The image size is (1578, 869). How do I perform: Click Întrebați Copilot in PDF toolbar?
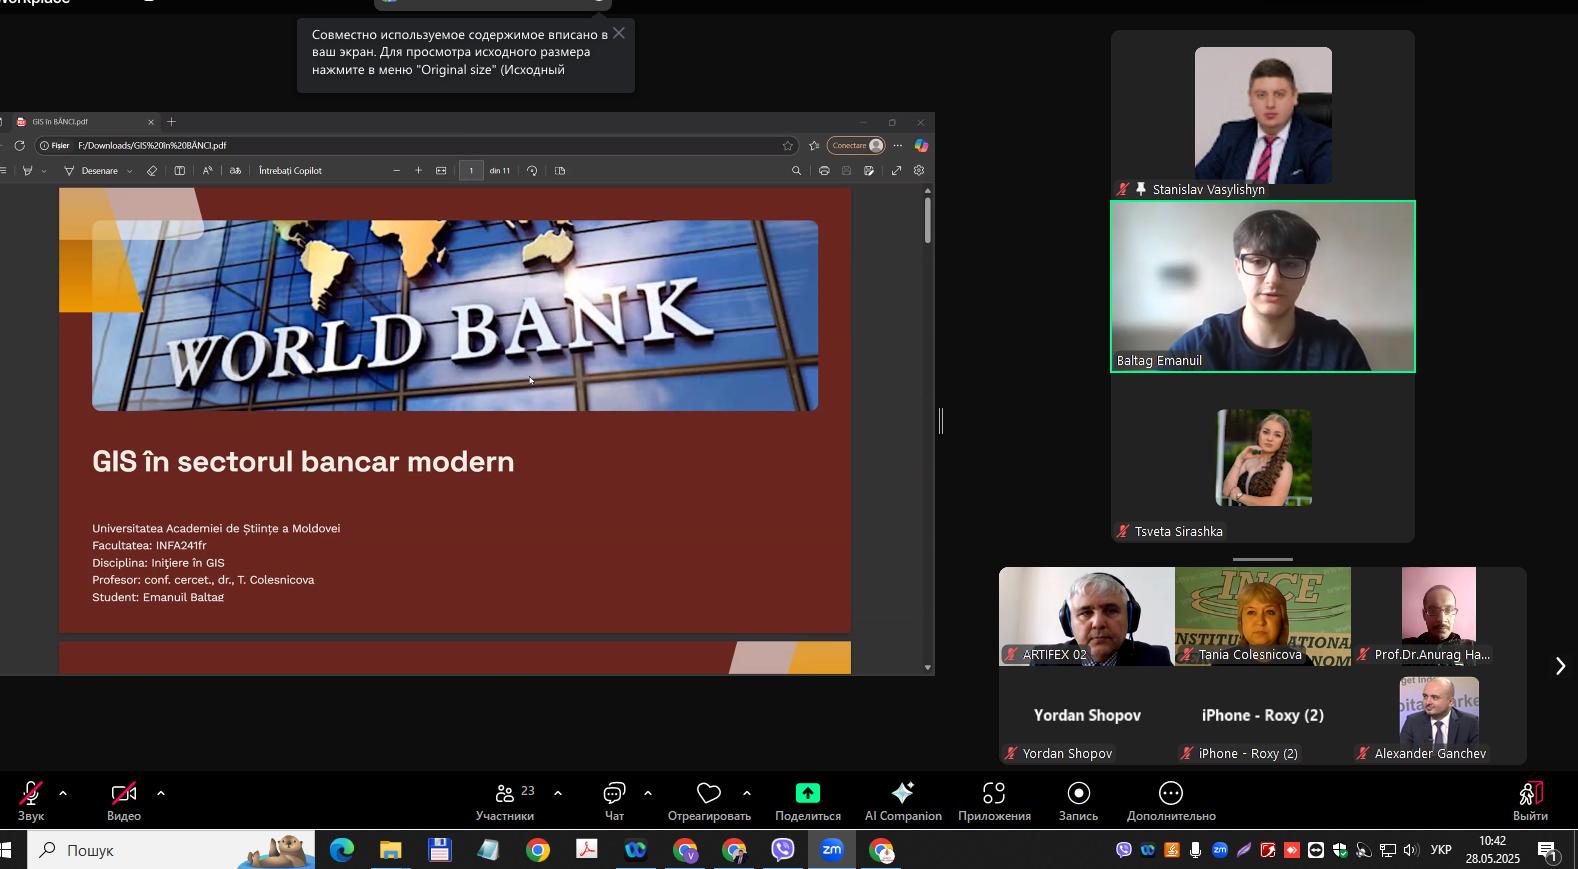pyautogui.click(x=290, y=171)
